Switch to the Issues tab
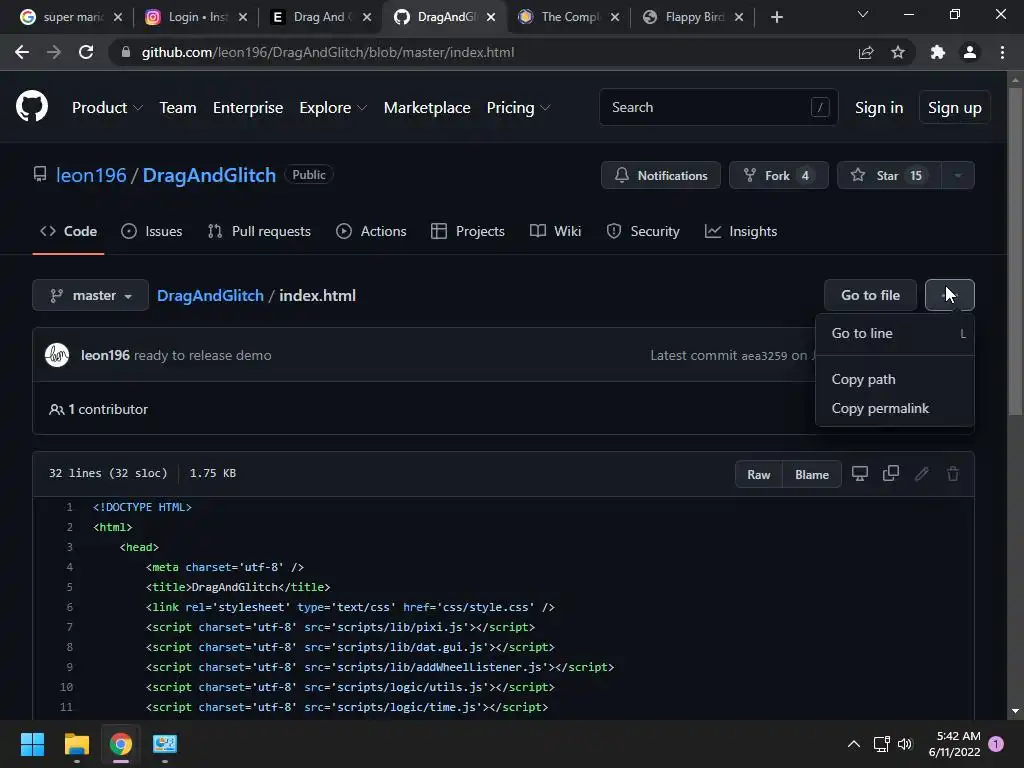Screen dimensions: 1024x768 [x=152, y=231]
